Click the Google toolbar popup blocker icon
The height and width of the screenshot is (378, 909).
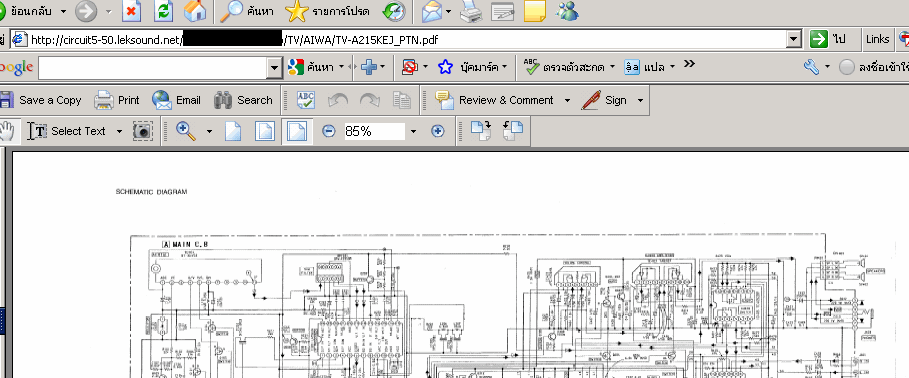point(410,67)
